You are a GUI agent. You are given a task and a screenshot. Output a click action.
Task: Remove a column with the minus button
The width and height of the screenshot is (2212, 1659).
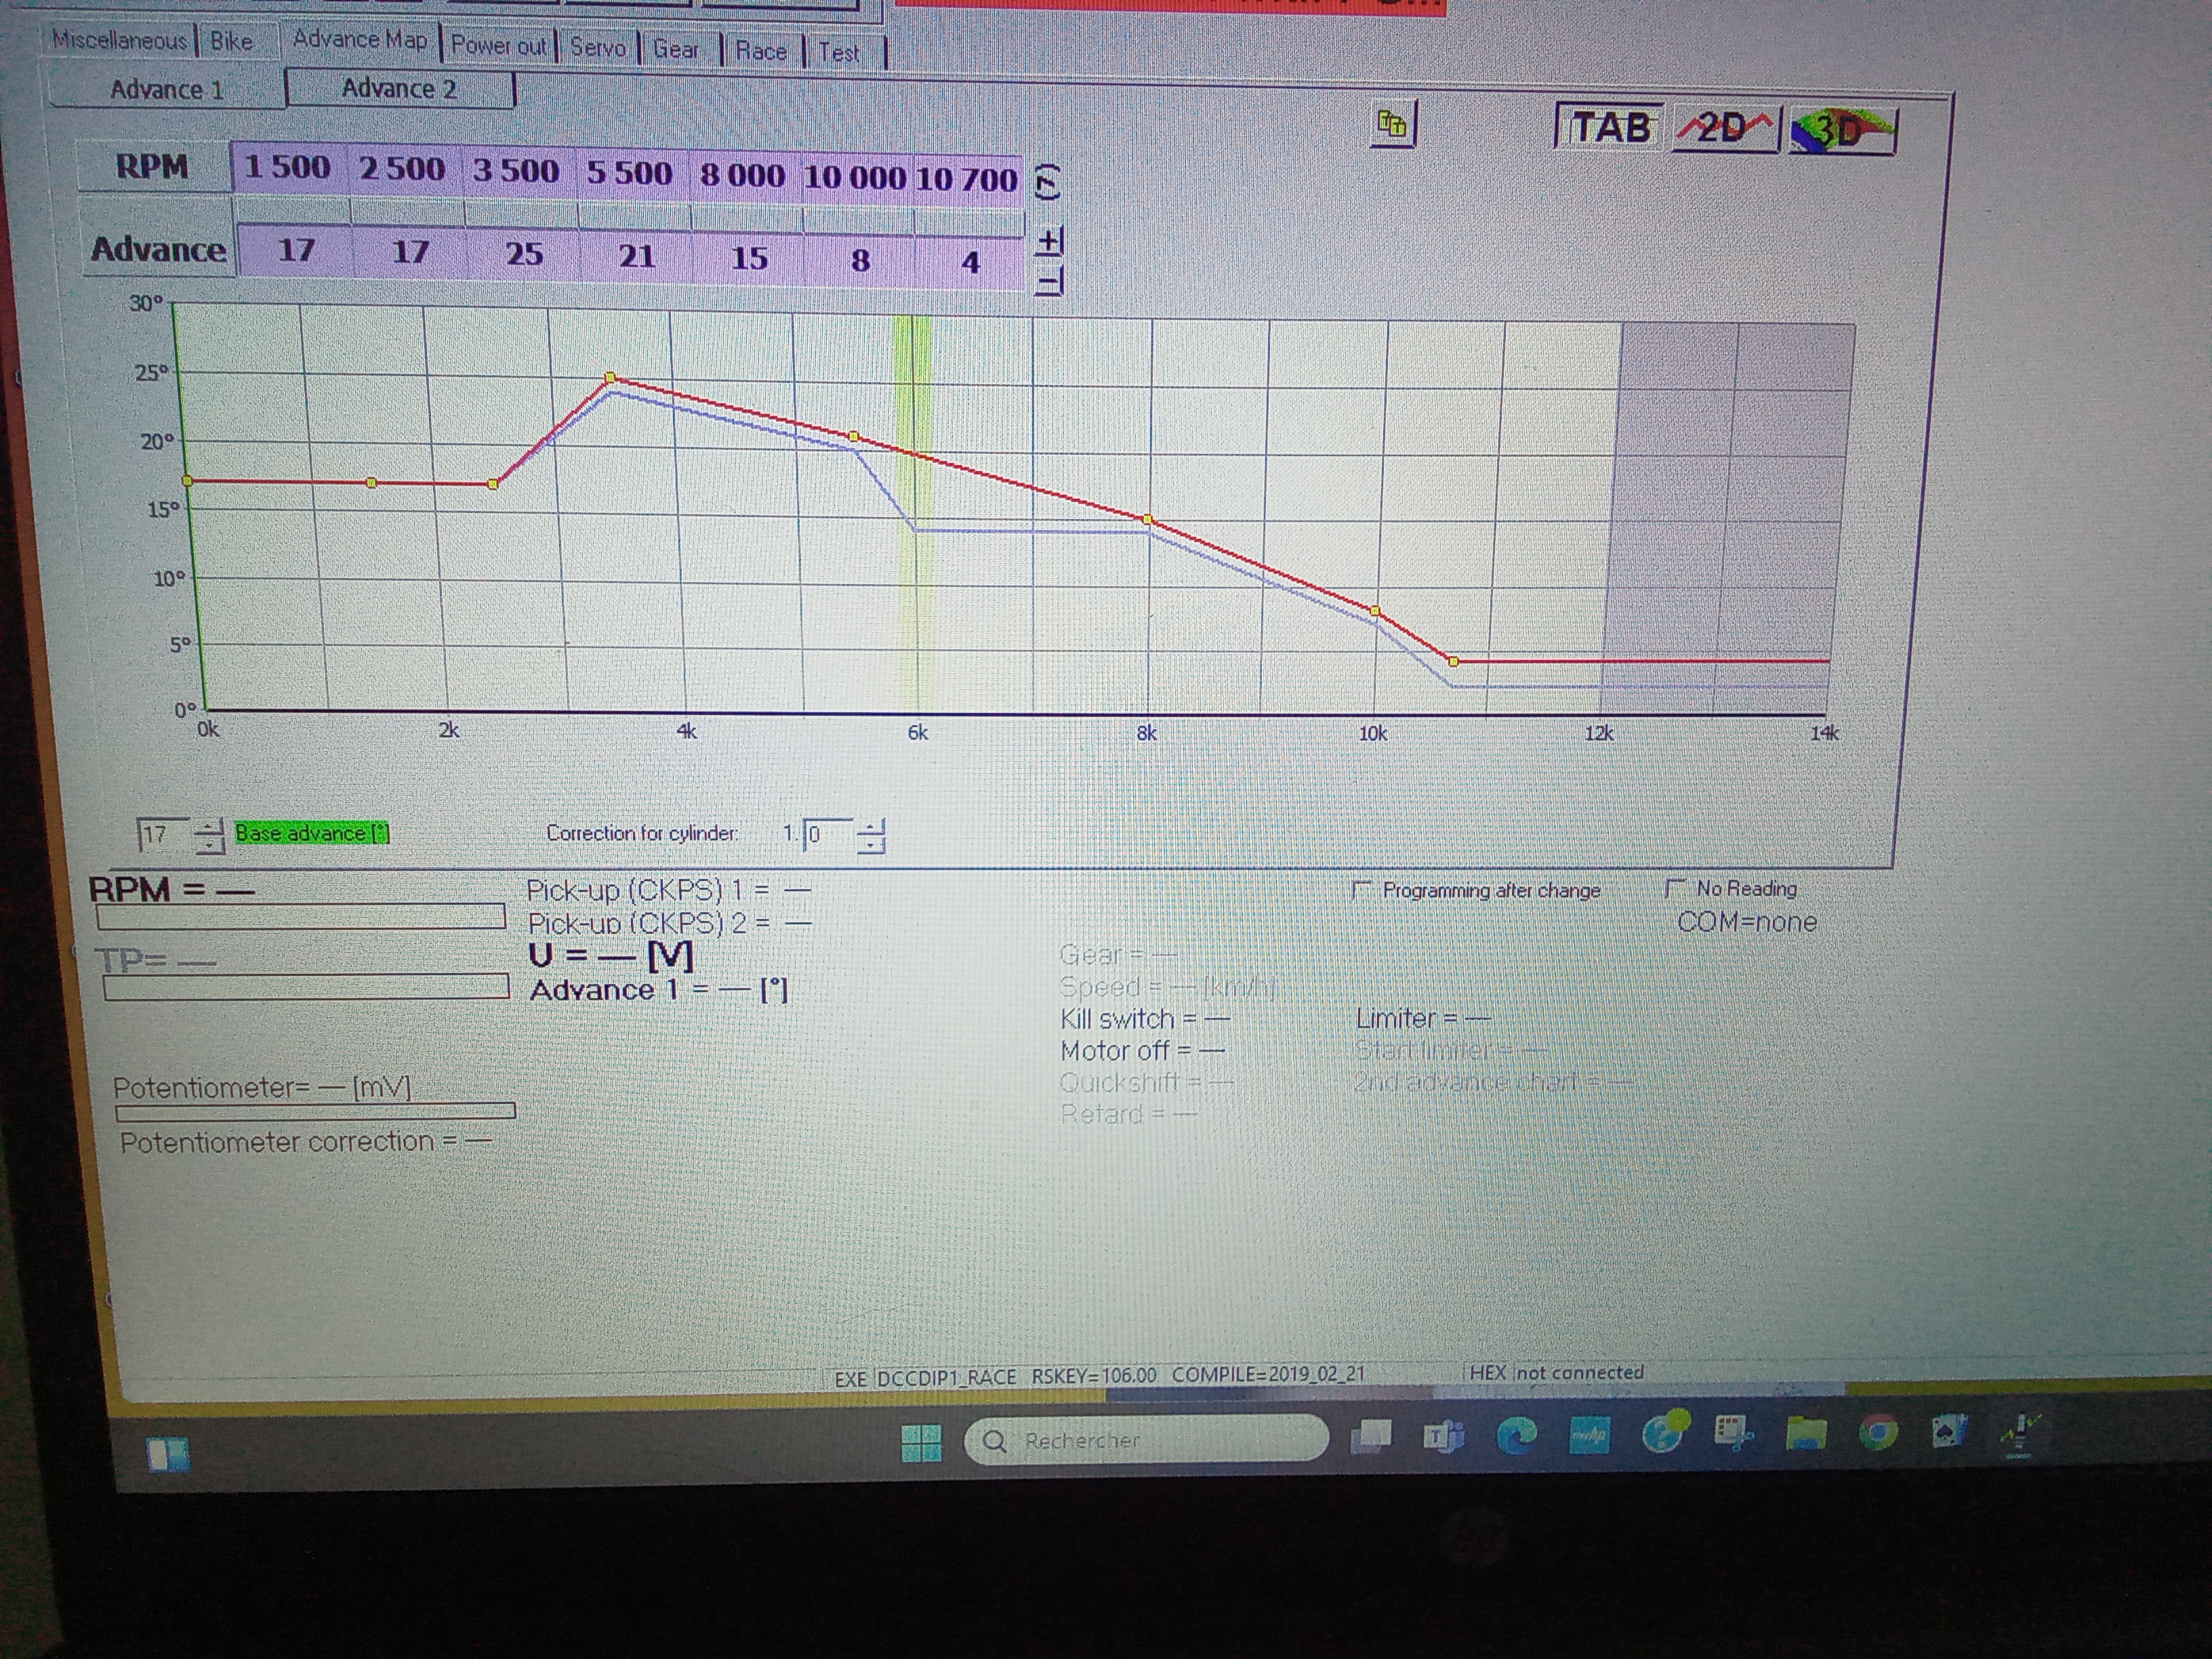(1049, 281)
